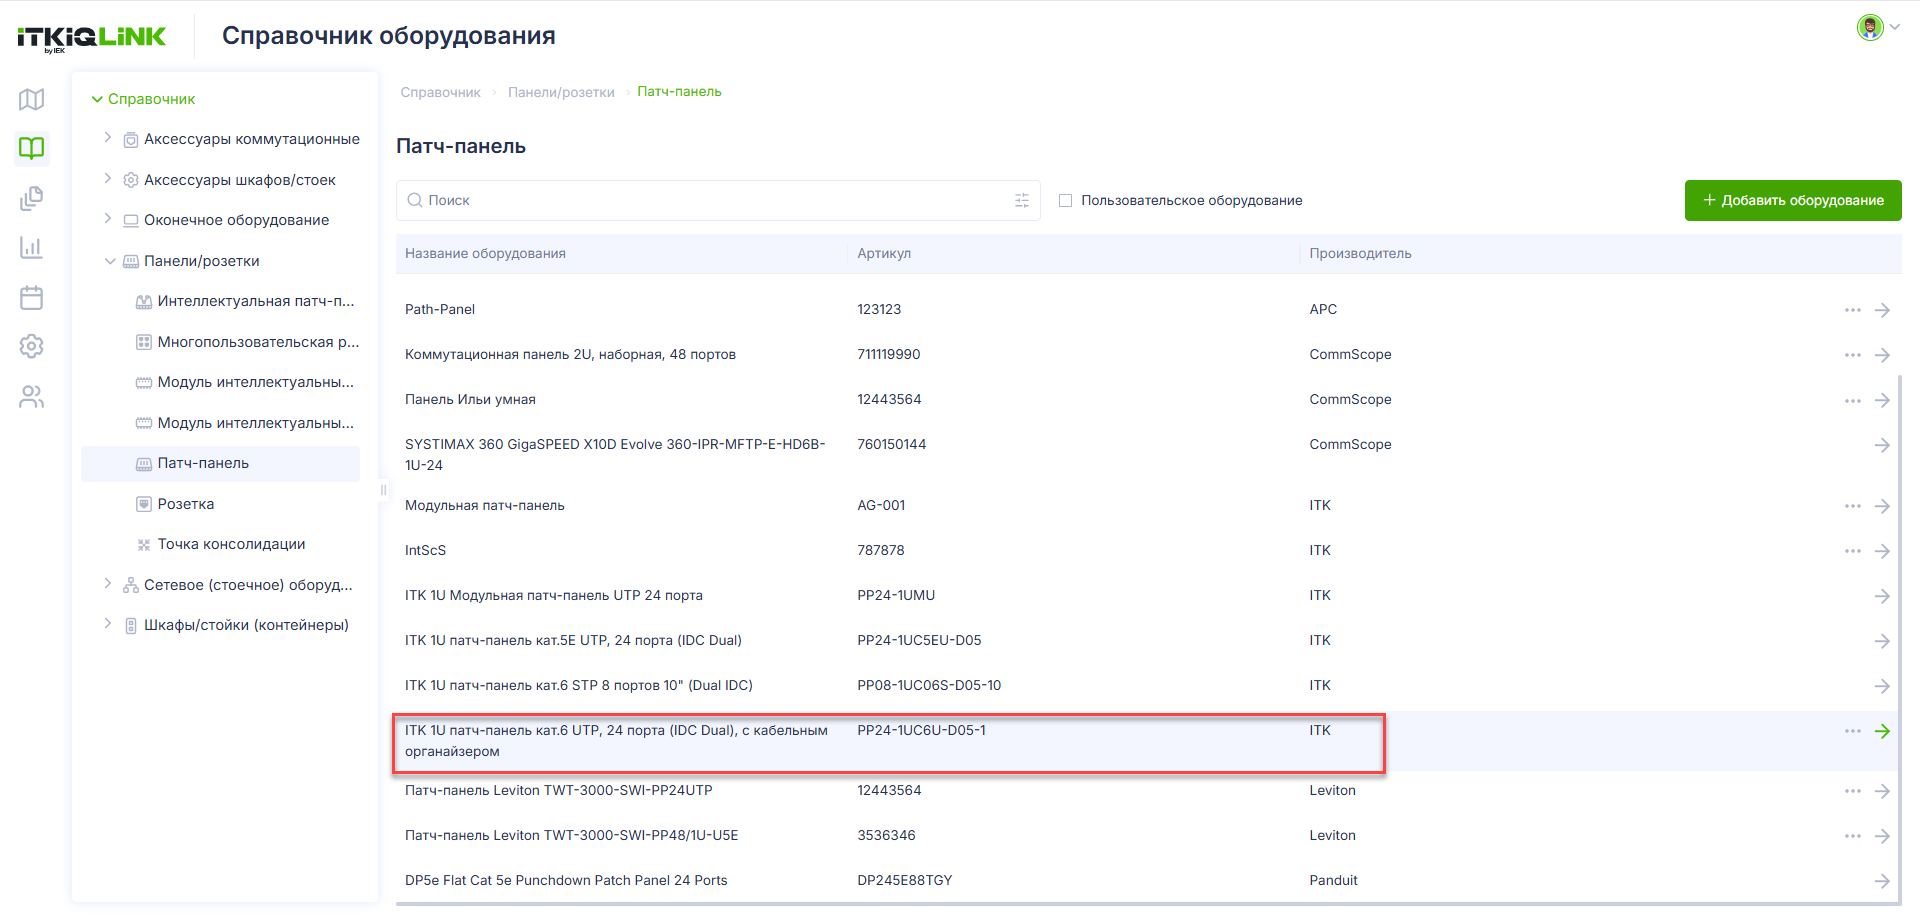Viewport: 1920px width, 920px height.
Task: Click the user avatar at top right
Action: click(1870, 27)
